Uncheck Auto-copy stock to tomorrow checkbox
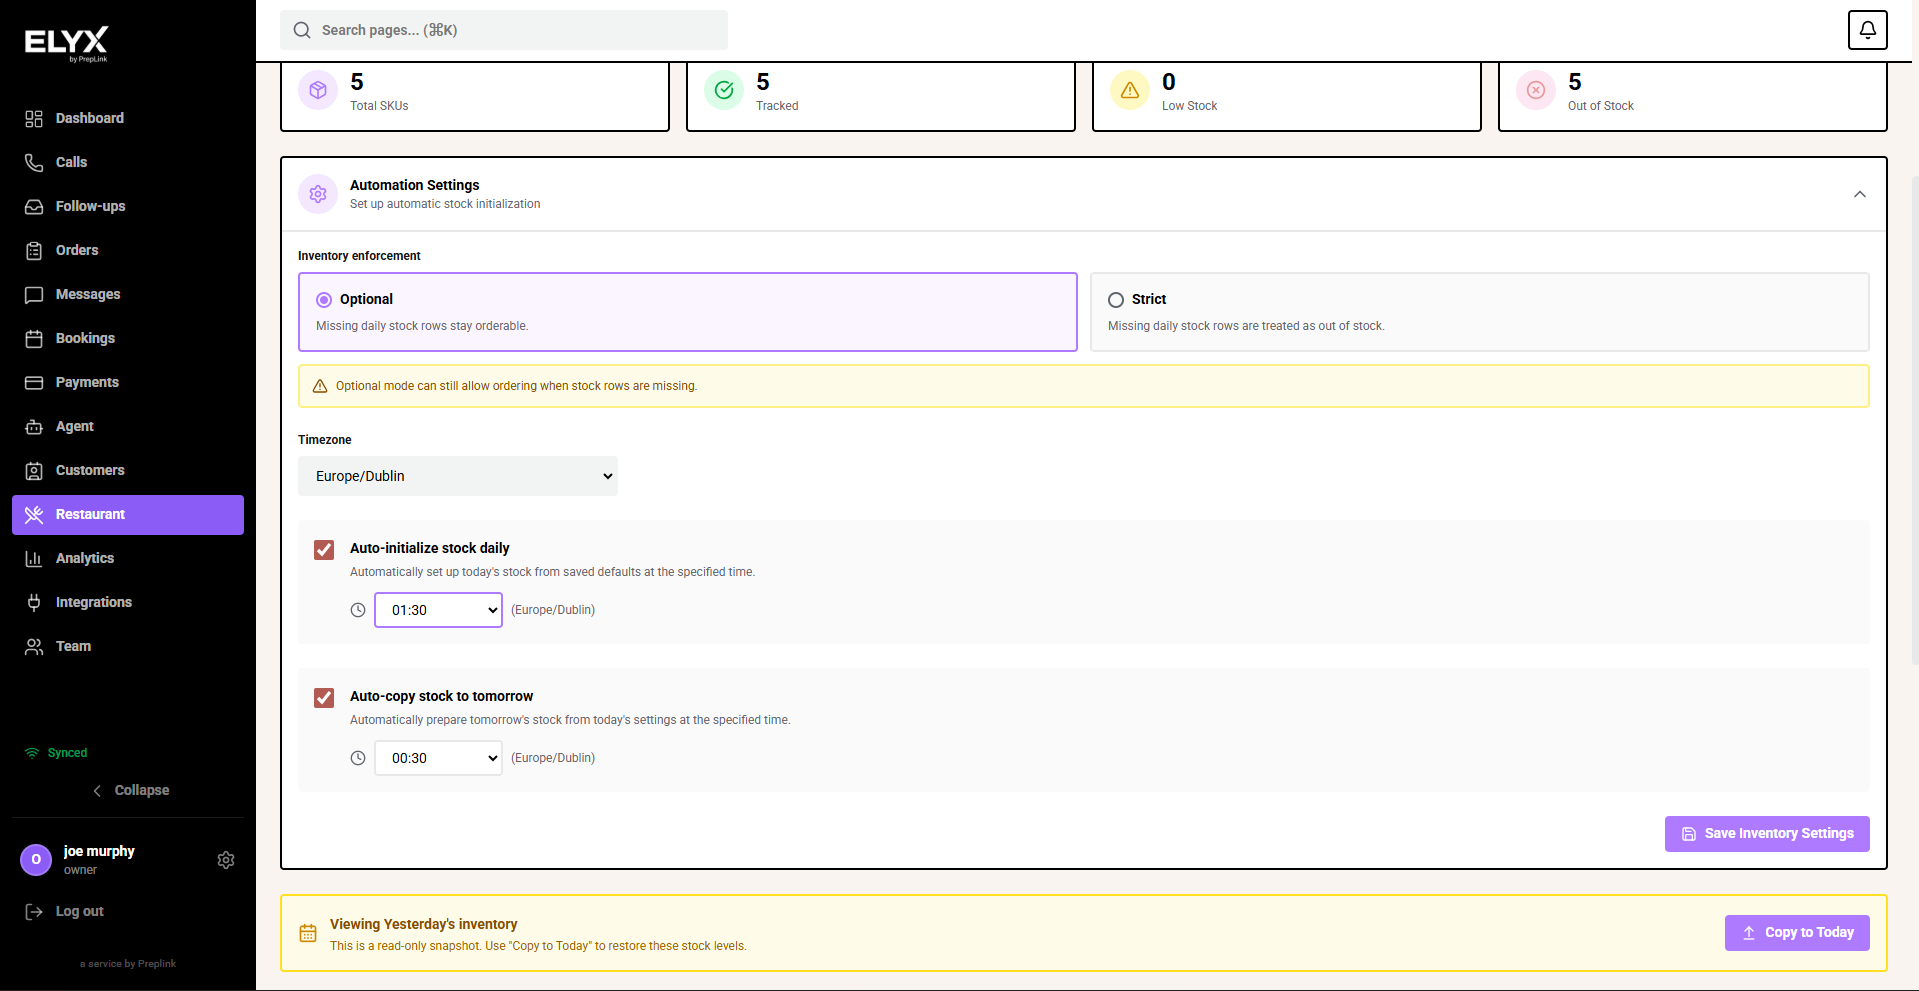 point(324,698)
